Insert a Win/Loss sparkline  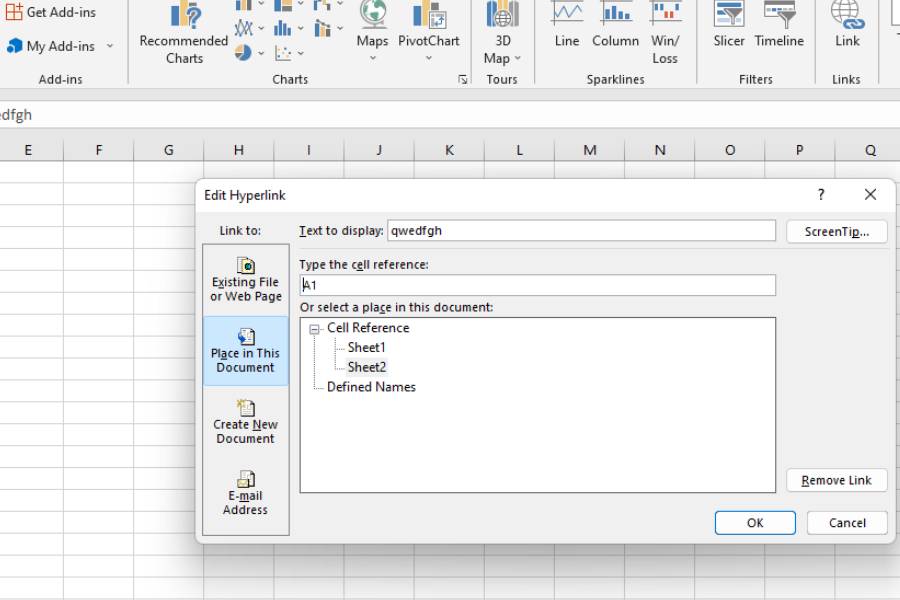[x=665, y=33]
